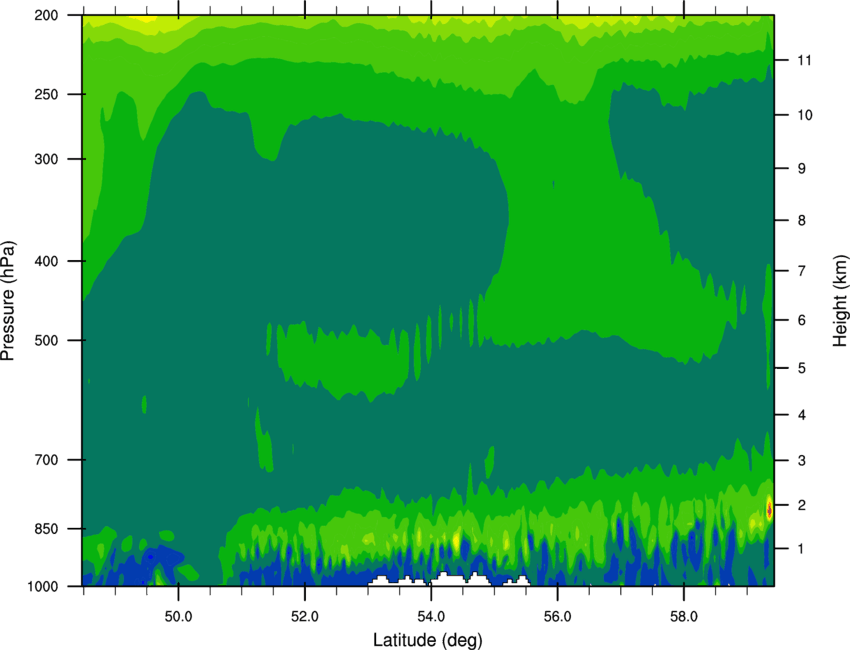Click the white terrain mask at plot bottom
This screenshot has width=850, height=650.
point(449,579)
